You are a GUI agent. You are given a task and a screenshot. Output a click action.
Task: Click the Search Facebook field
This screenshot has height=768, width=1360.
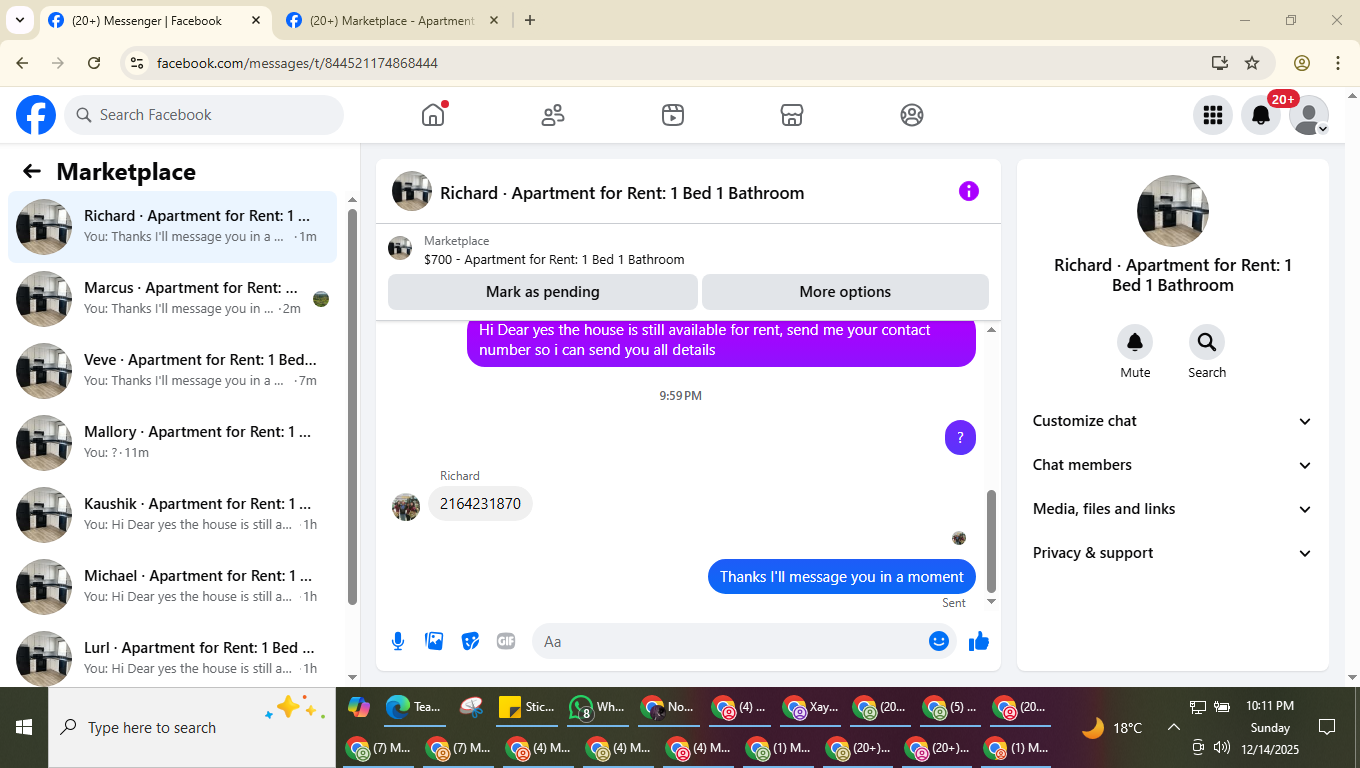[x=204, y=115]
